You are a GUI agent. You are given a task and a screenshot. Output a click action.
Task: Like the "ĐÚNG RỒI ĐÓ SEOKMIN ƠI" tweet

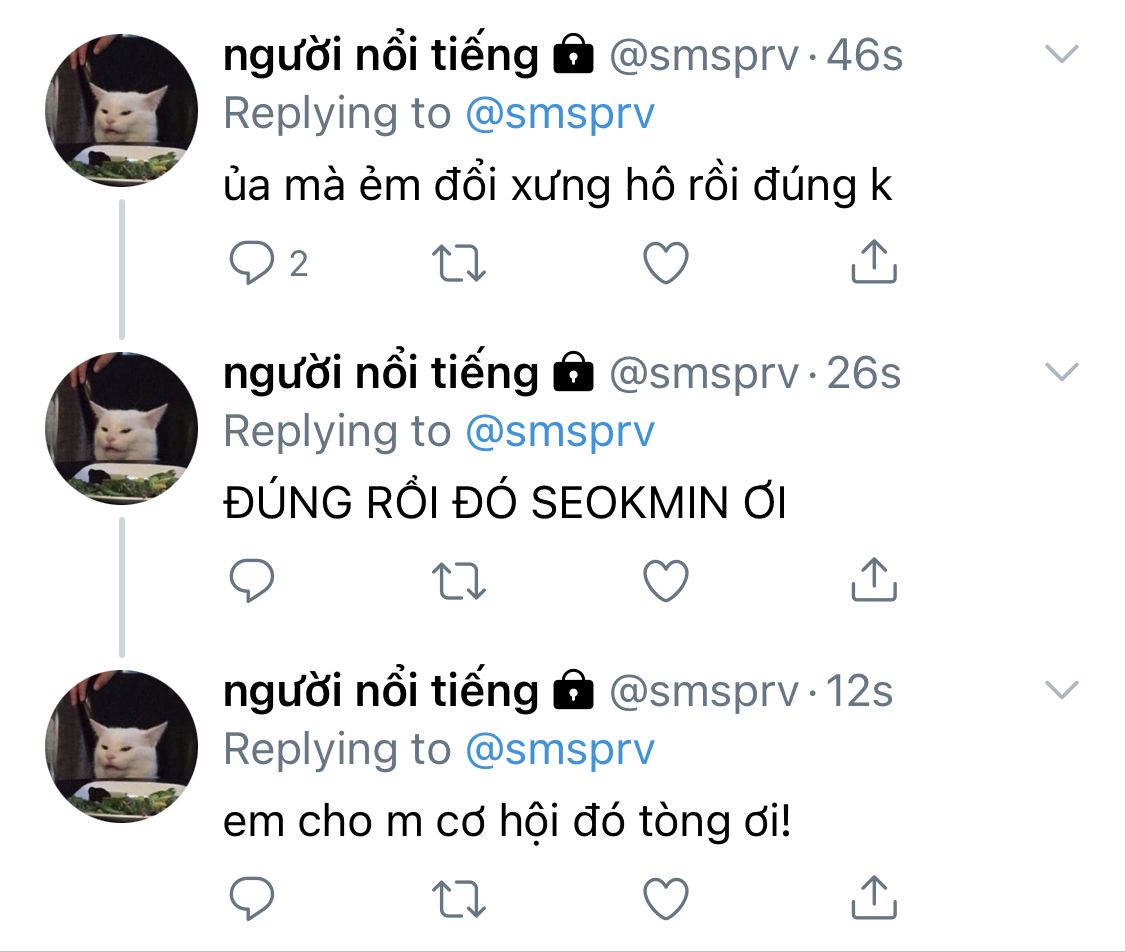click(x=665, y=581)
